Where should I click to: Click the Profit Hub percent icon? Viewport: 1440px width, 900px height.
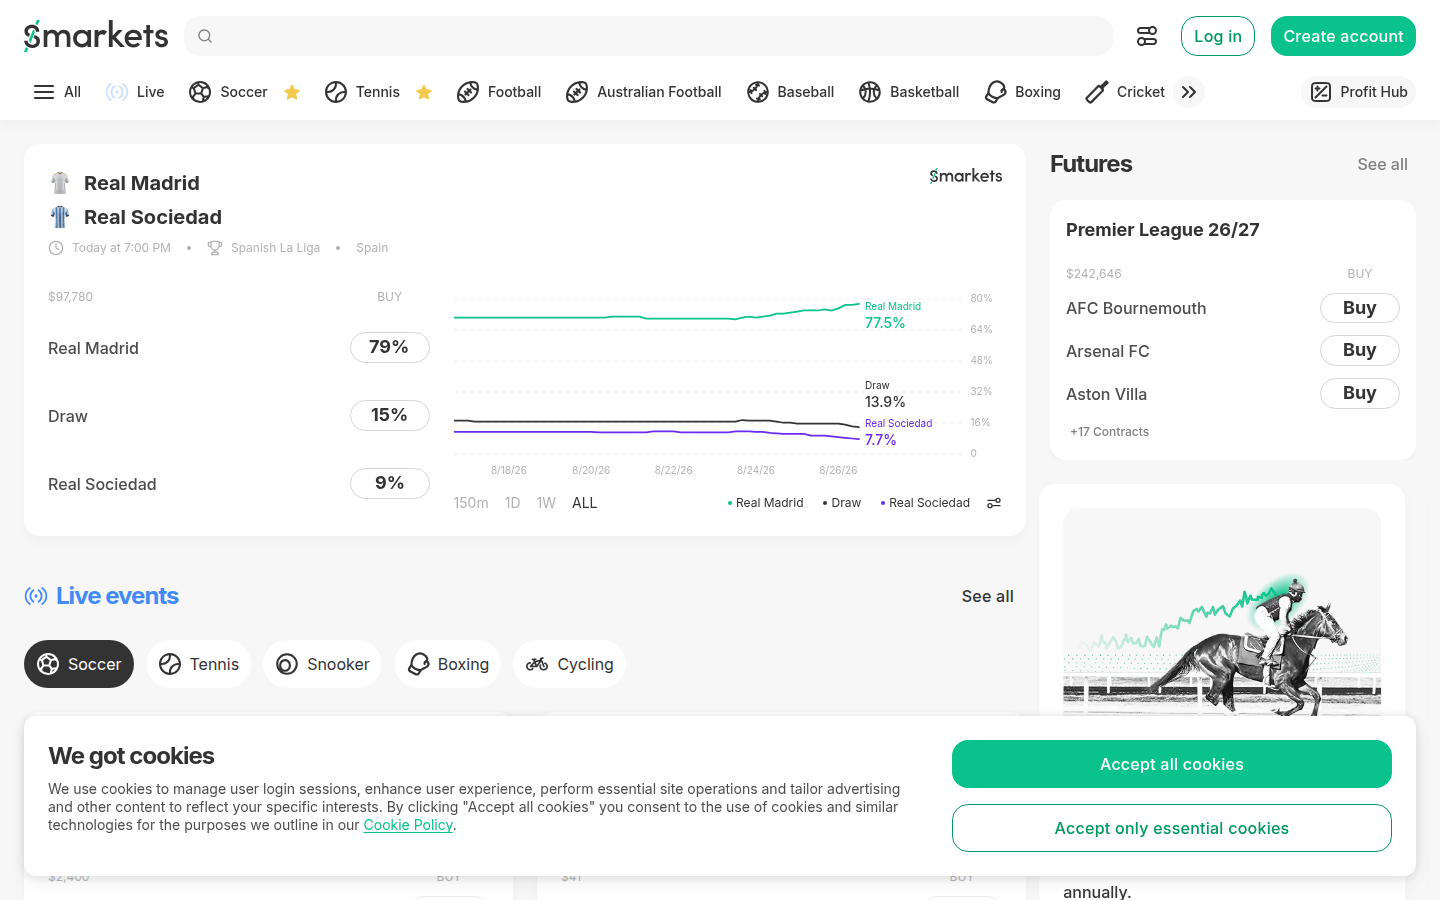pos(1321,92)
